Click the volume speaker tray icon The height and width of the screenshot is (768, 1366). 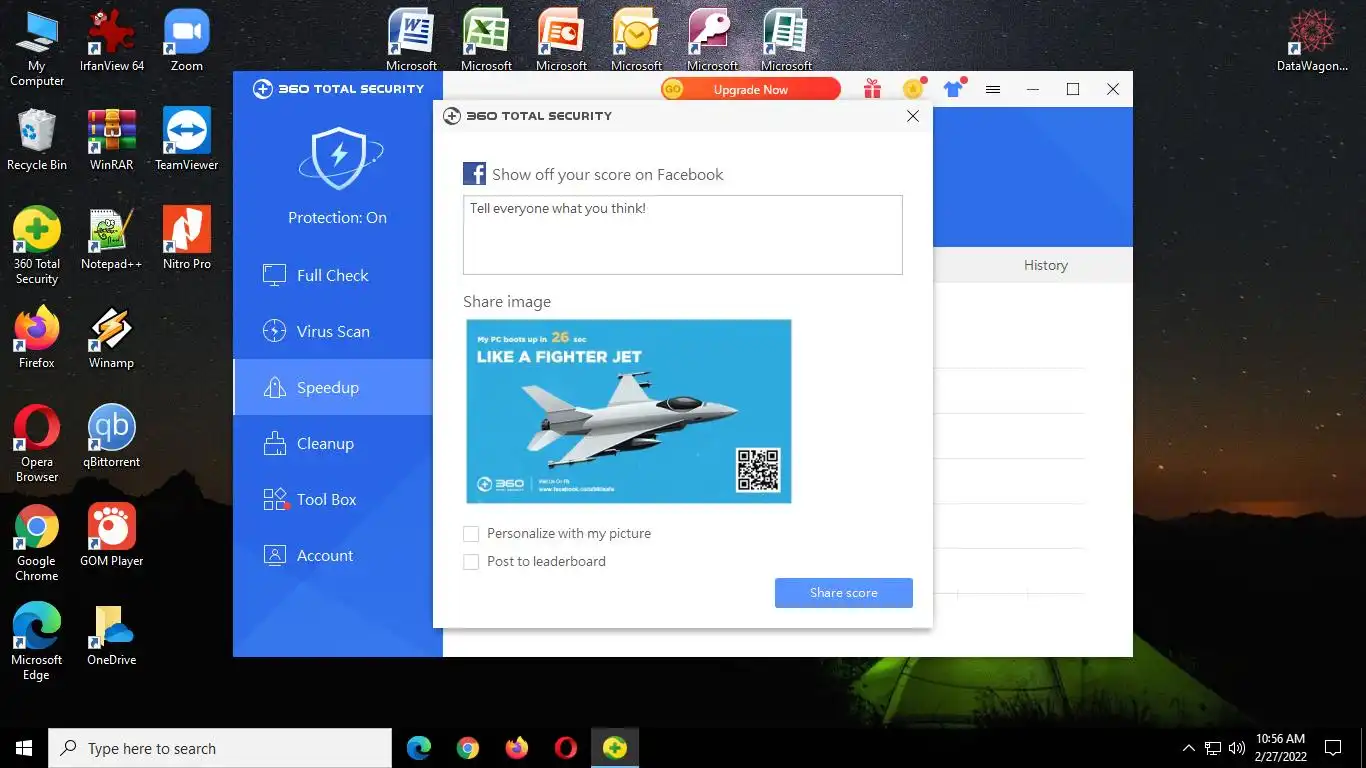(1236, 748)
